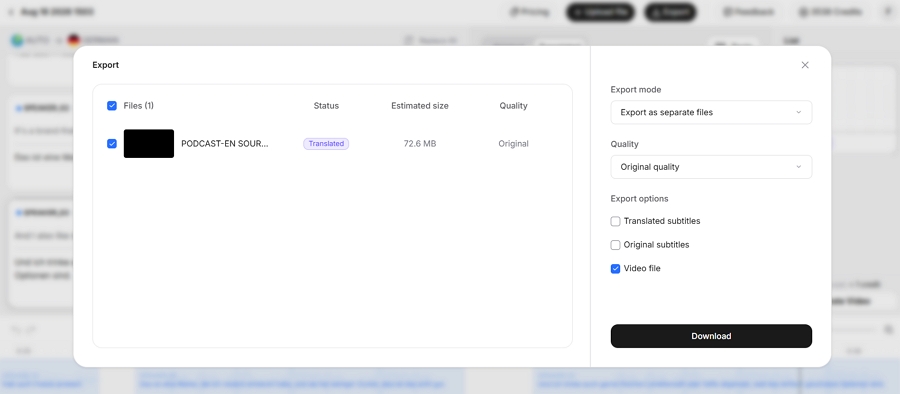Close the Export dialog
Screen dimensions: 900x394
805,65
